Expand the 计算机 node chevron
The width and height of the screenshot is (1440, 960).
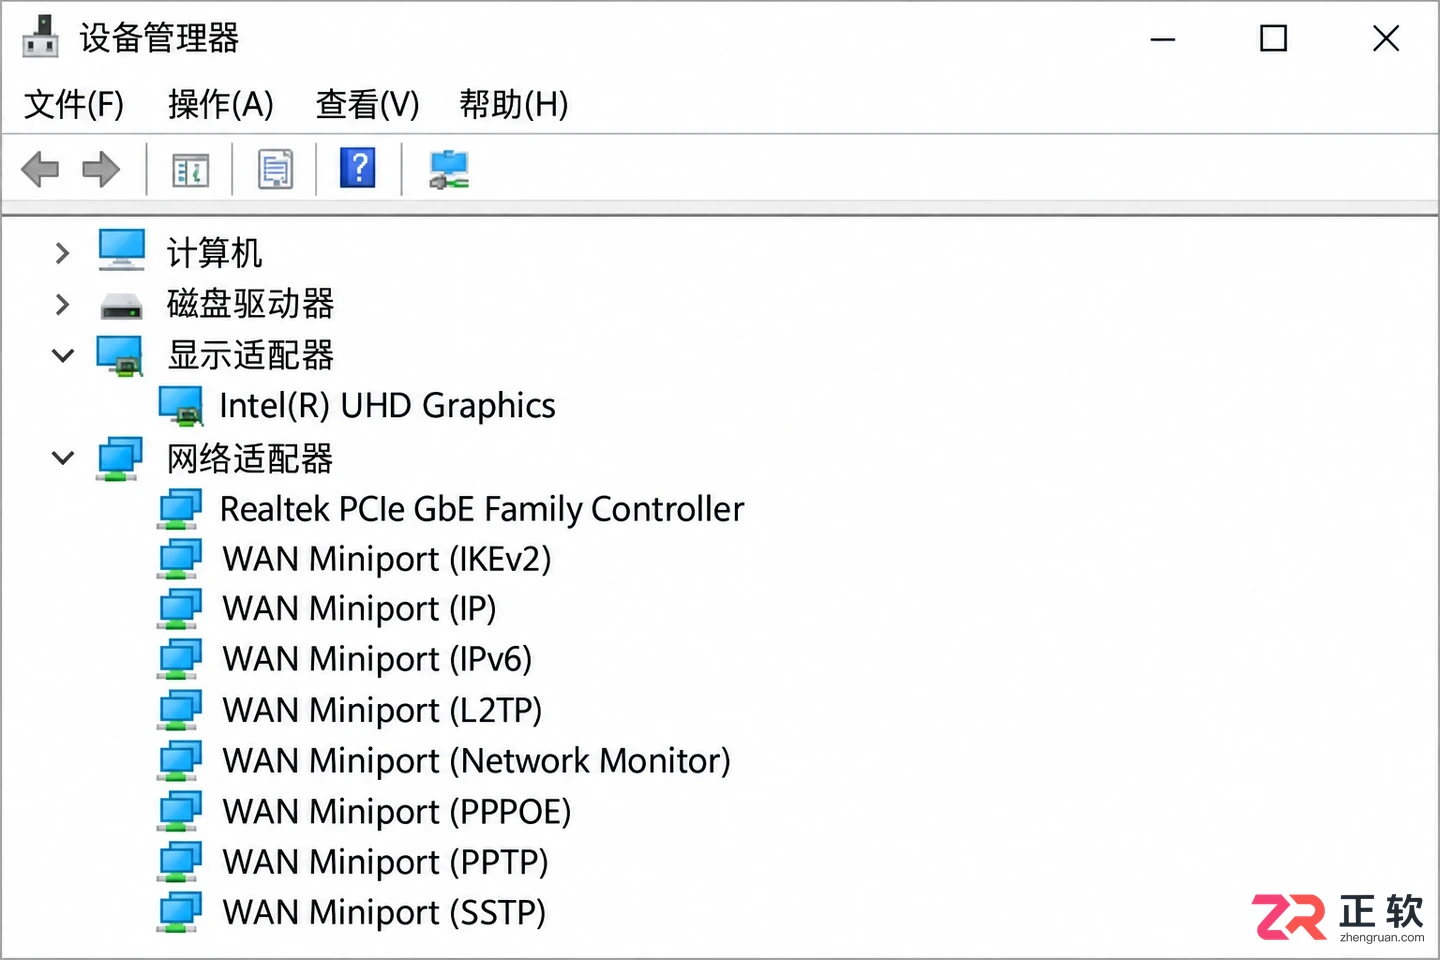tap(62, 253)
